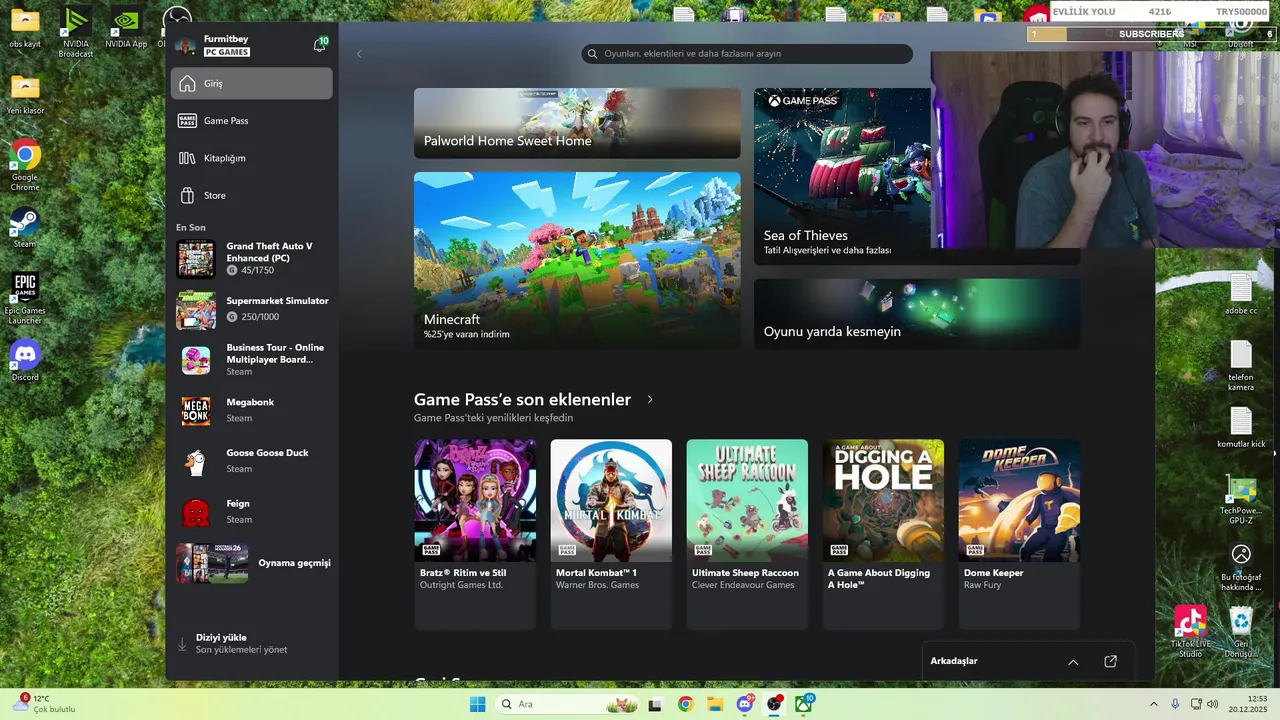Open OBS Studio from the taskbar
Viewport: 1280px width, 720px height.
point(774,704)
